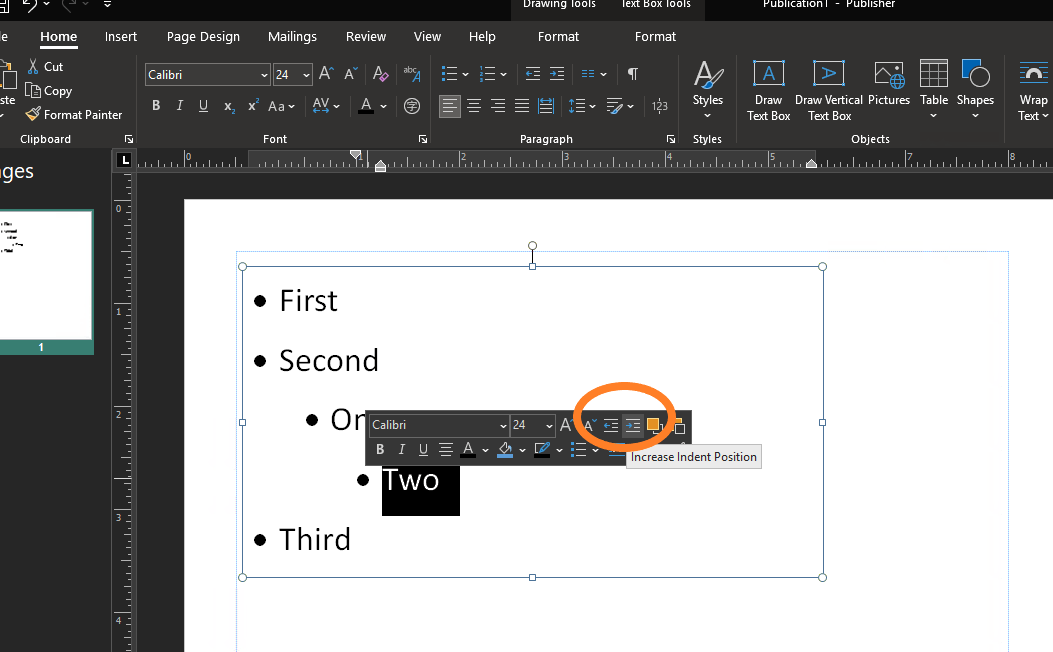The width and height of the screenshot is (1053, 652).
Task: Apply ribbon font color swatch
Action: pos(366,105)
